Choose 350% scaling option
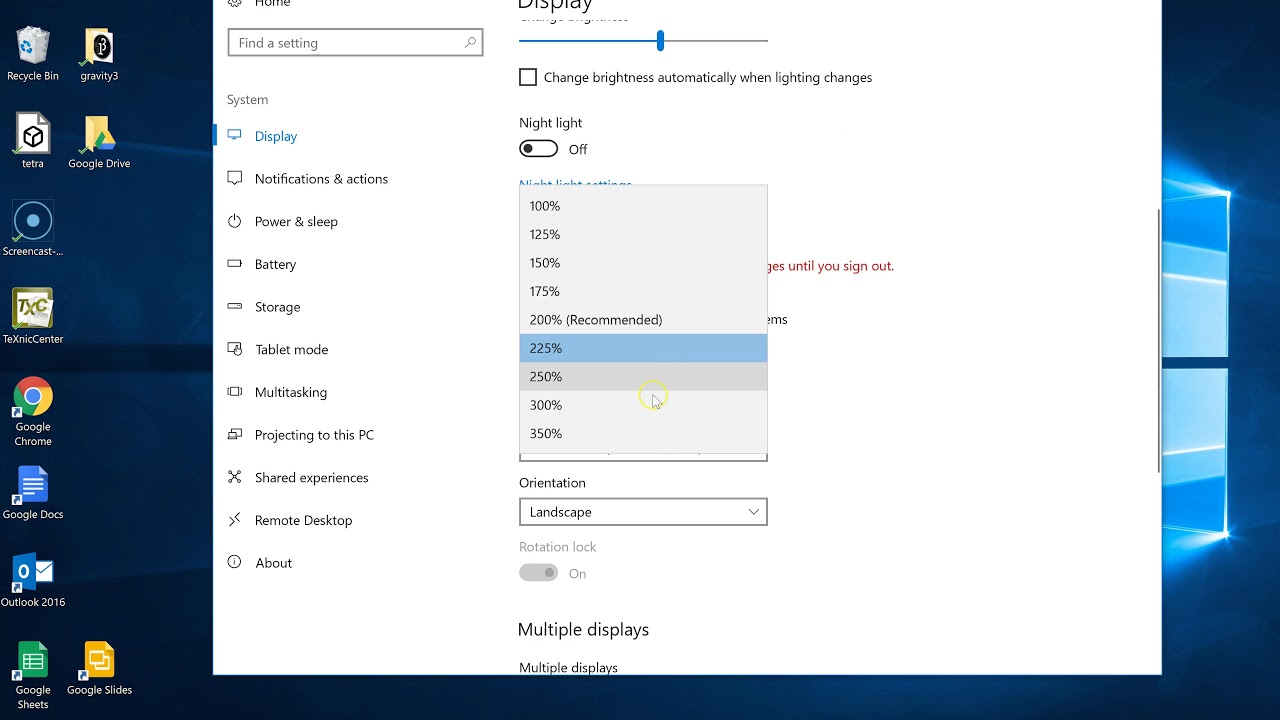Screen dimensions: 1280x720 point(643,433)
